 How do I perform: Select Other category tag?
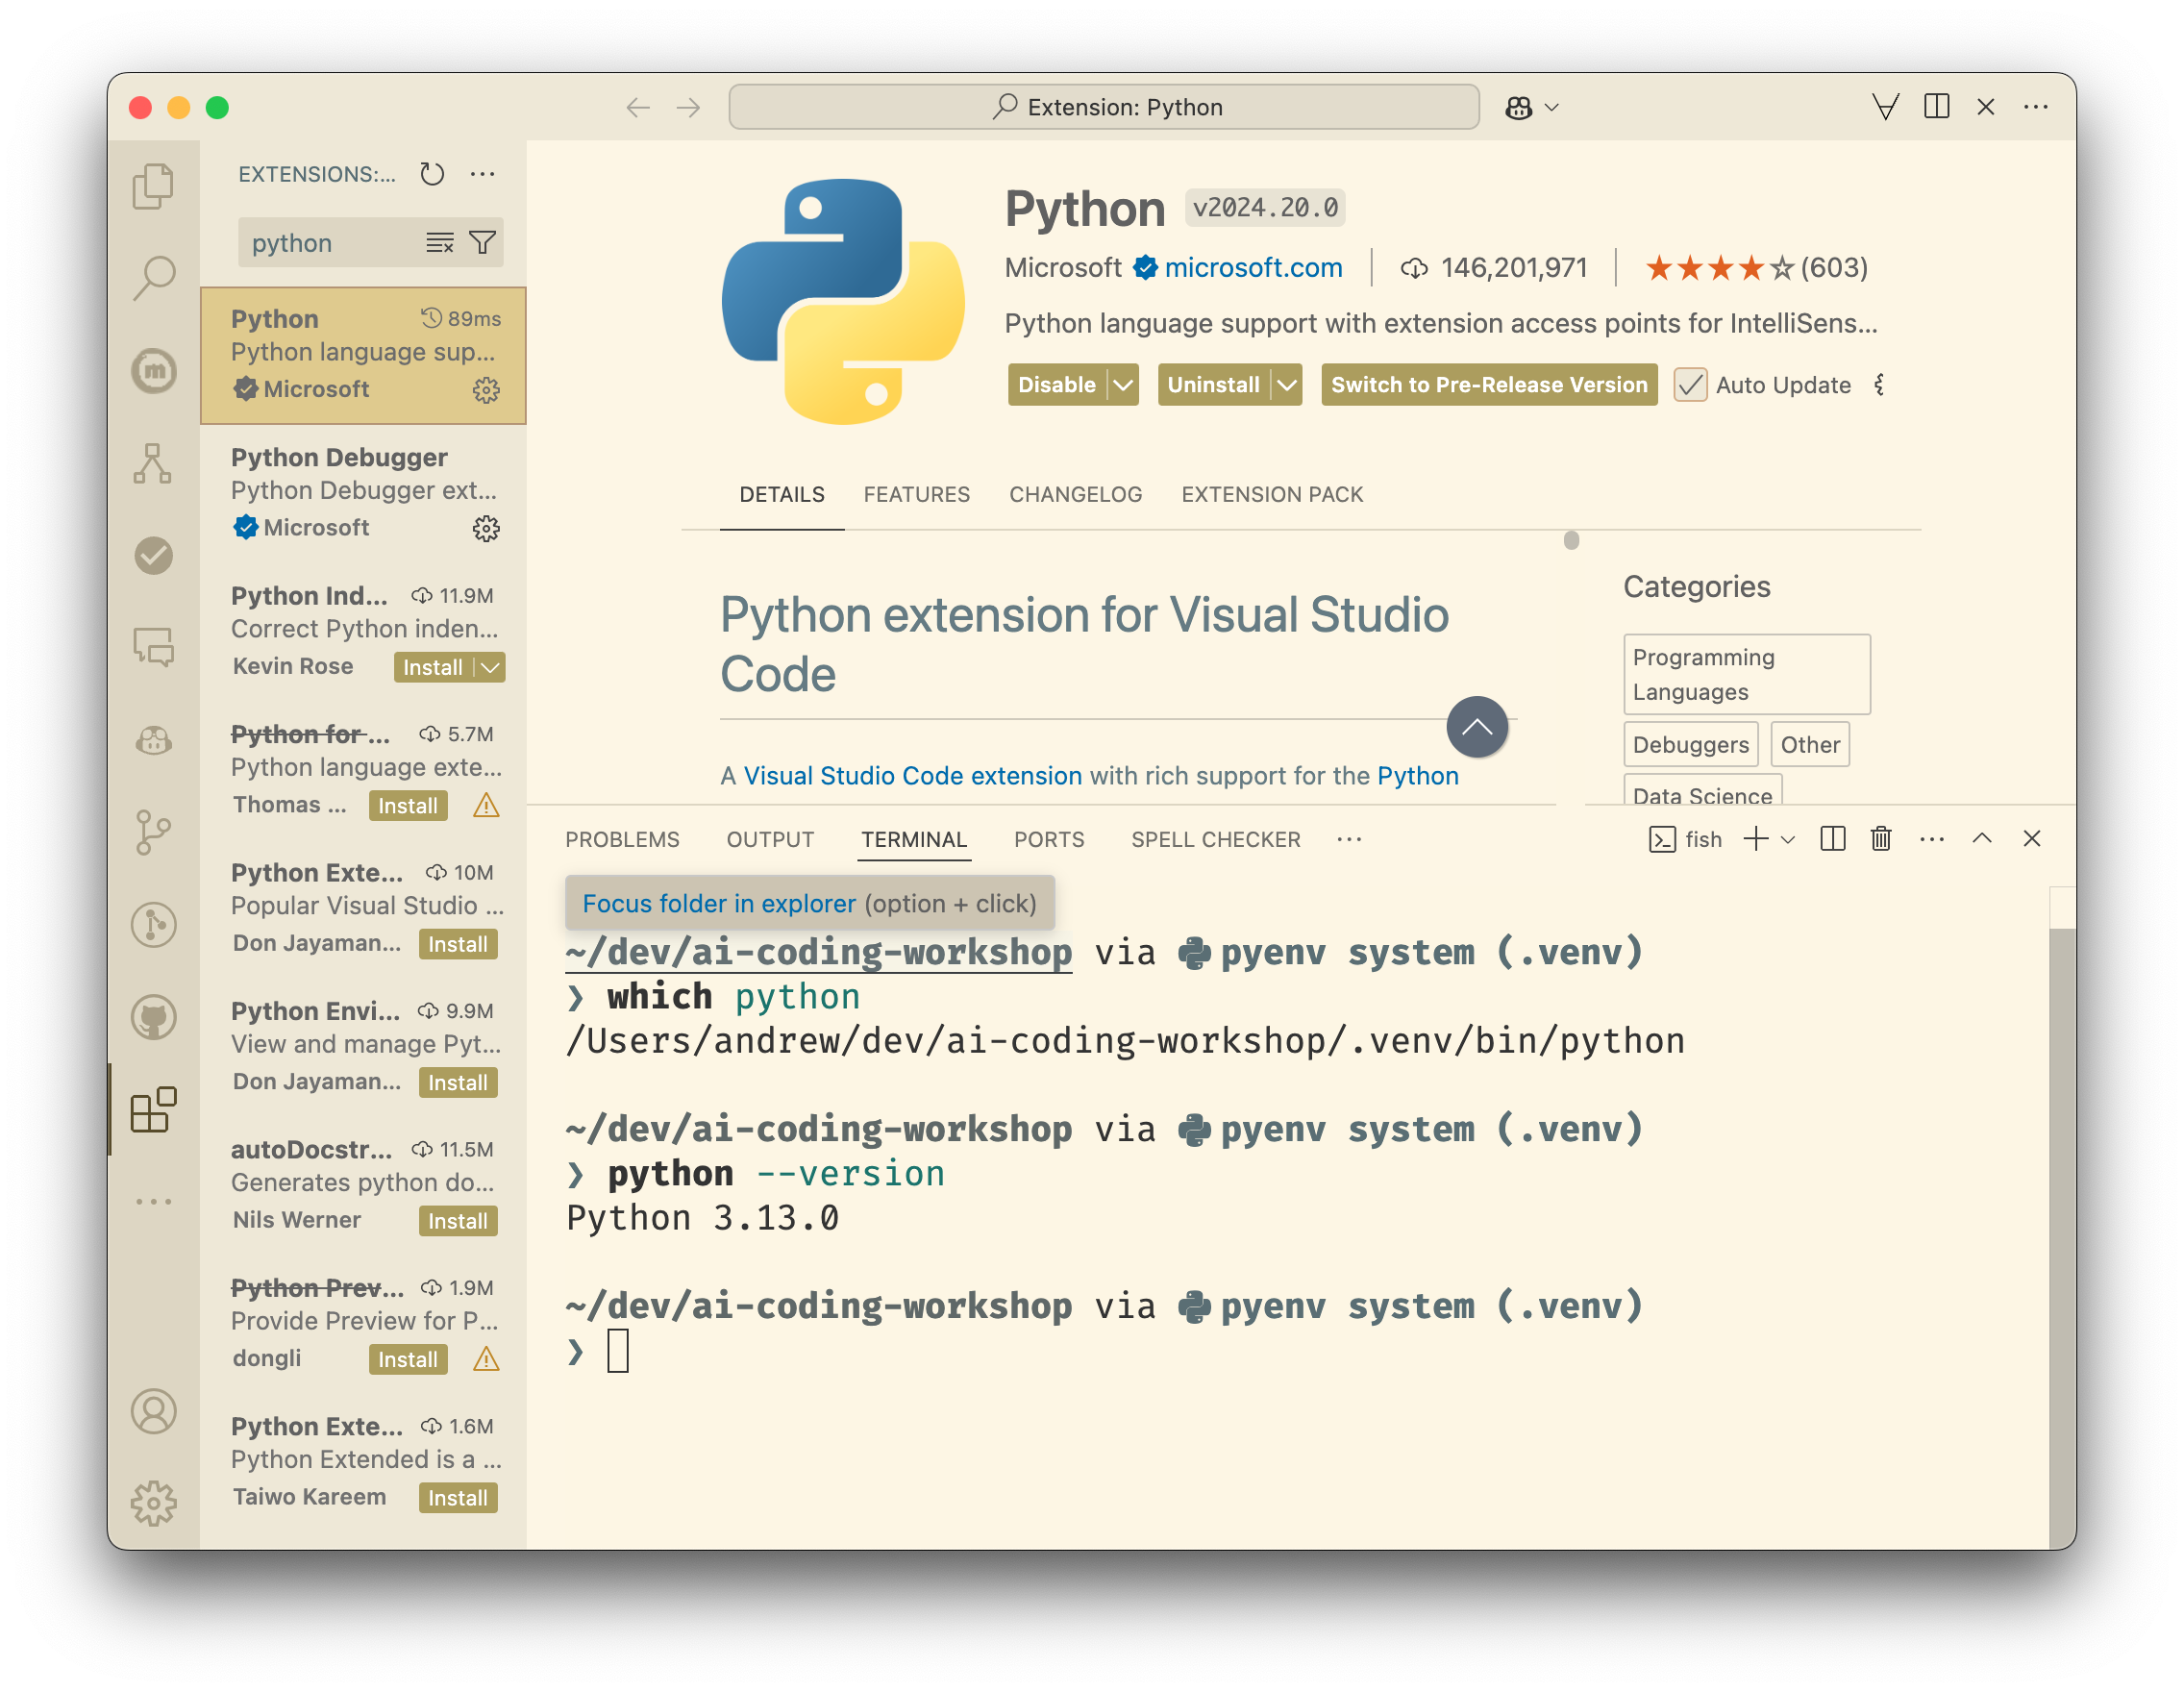pos(1809,744)
